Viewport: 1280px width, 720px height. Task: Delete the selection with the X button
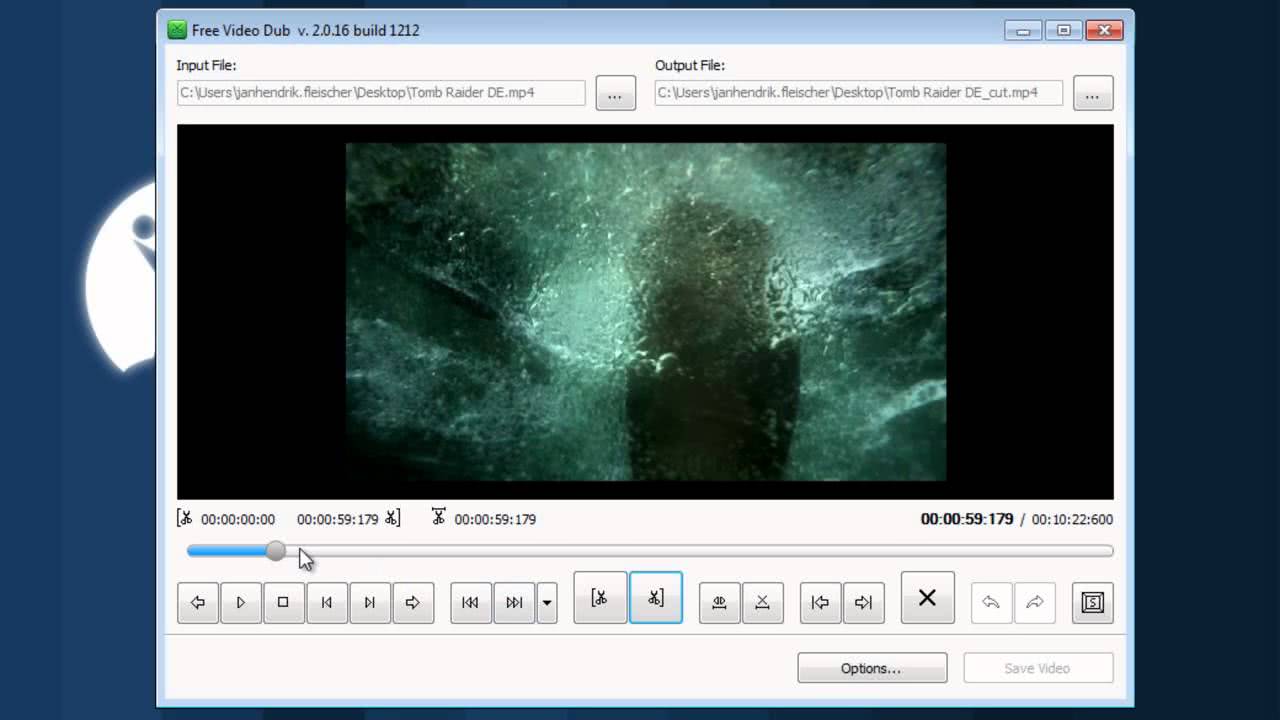[x=927, y=598]
